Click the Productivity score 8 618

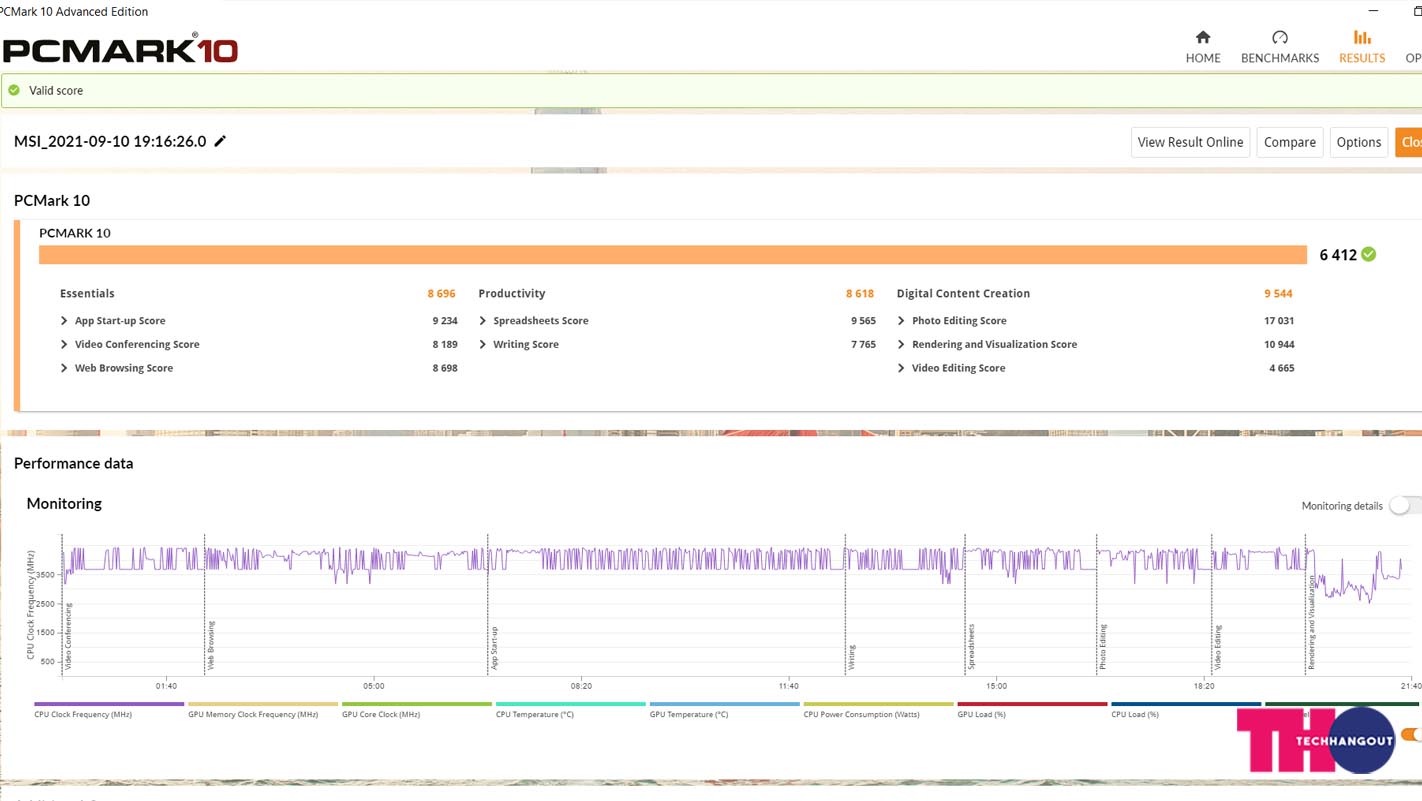pos(860,294)
